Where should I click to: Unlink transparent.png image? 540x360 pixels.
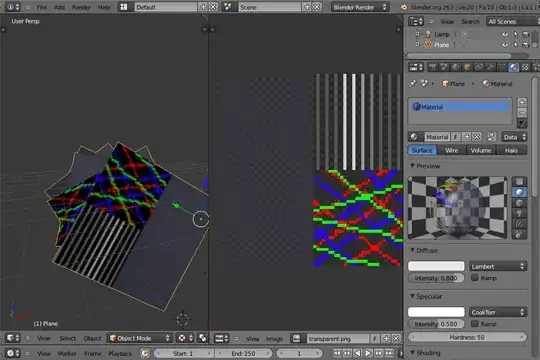point(396,339)
